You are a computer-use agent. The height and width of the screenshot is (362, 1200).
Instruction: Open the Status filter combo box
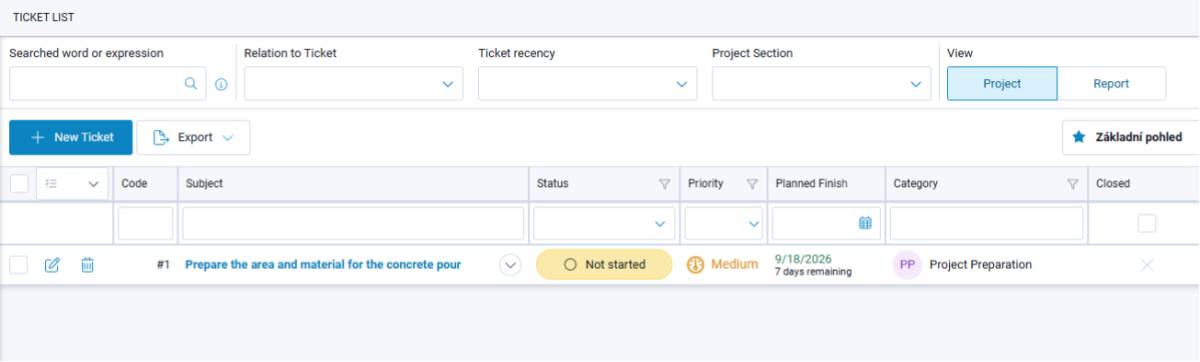604,224
